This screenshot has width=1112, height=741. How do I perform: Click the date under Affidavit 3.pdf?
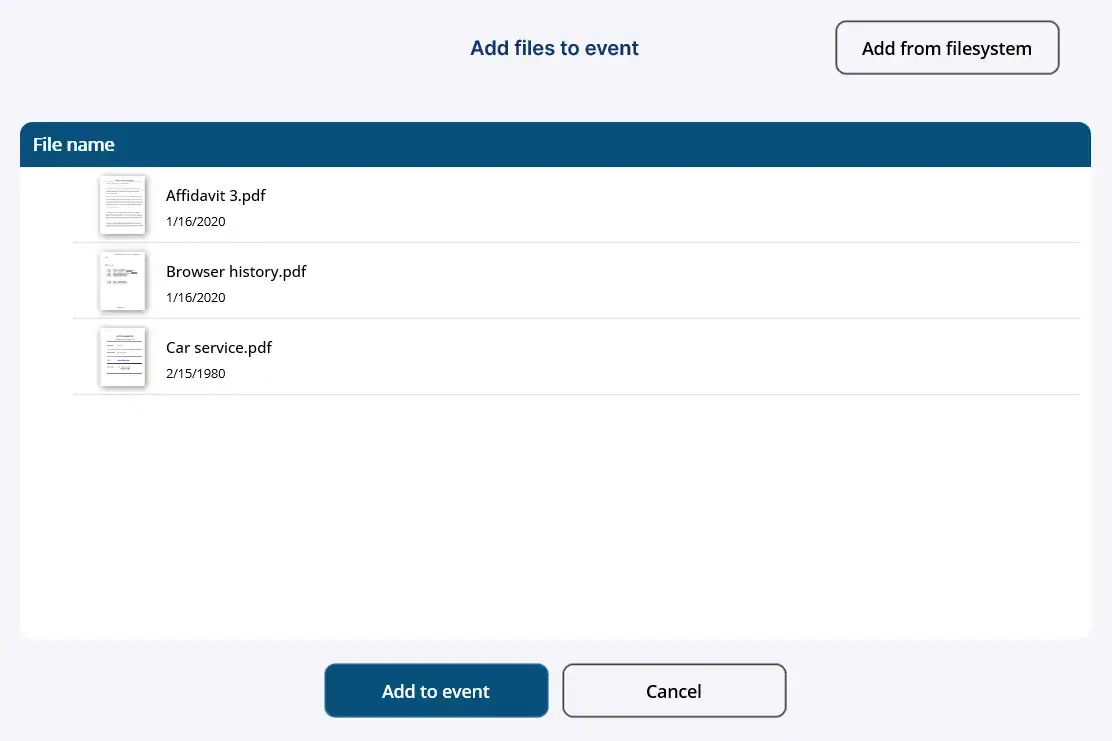[196, 222]
